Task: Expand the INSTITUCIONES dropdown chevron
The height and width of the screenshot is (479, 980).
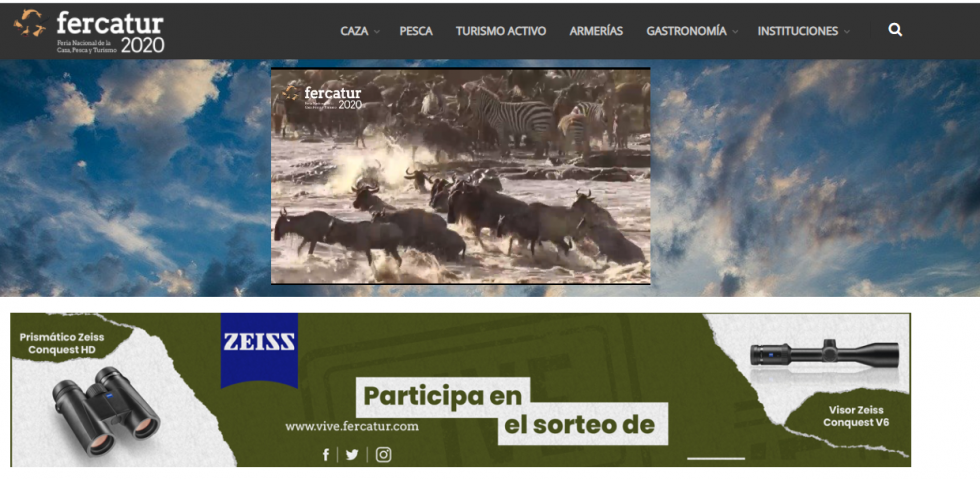Action: pos(847,32)
